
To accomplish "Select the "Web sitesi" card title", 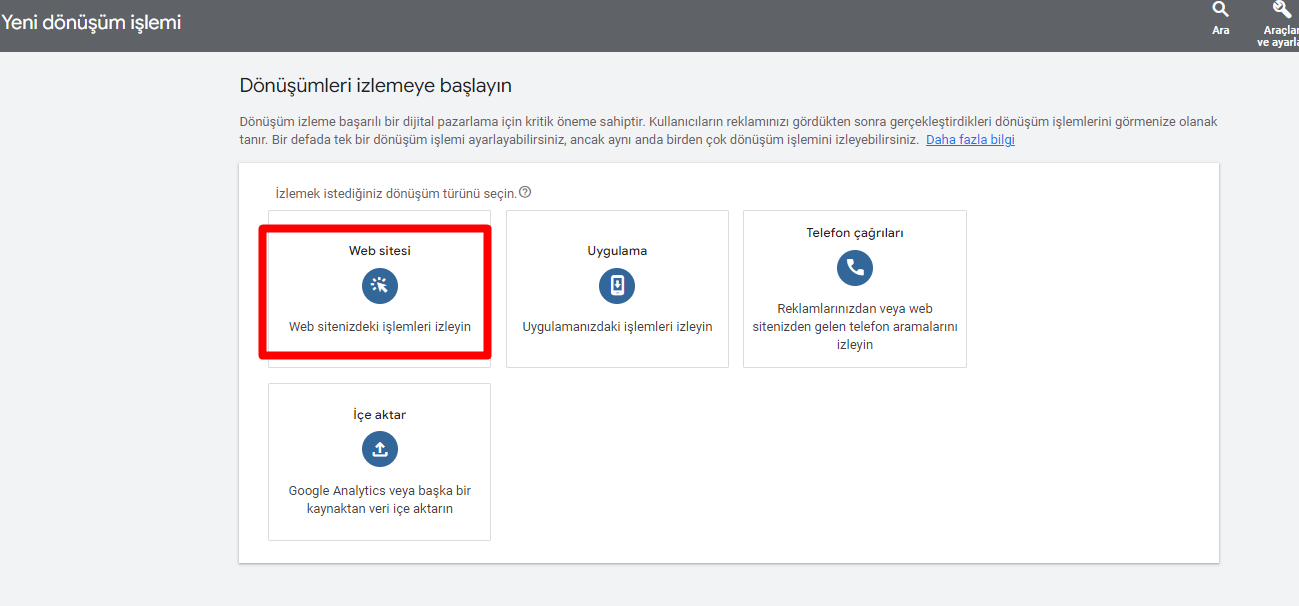I will (x=380, y=251).
